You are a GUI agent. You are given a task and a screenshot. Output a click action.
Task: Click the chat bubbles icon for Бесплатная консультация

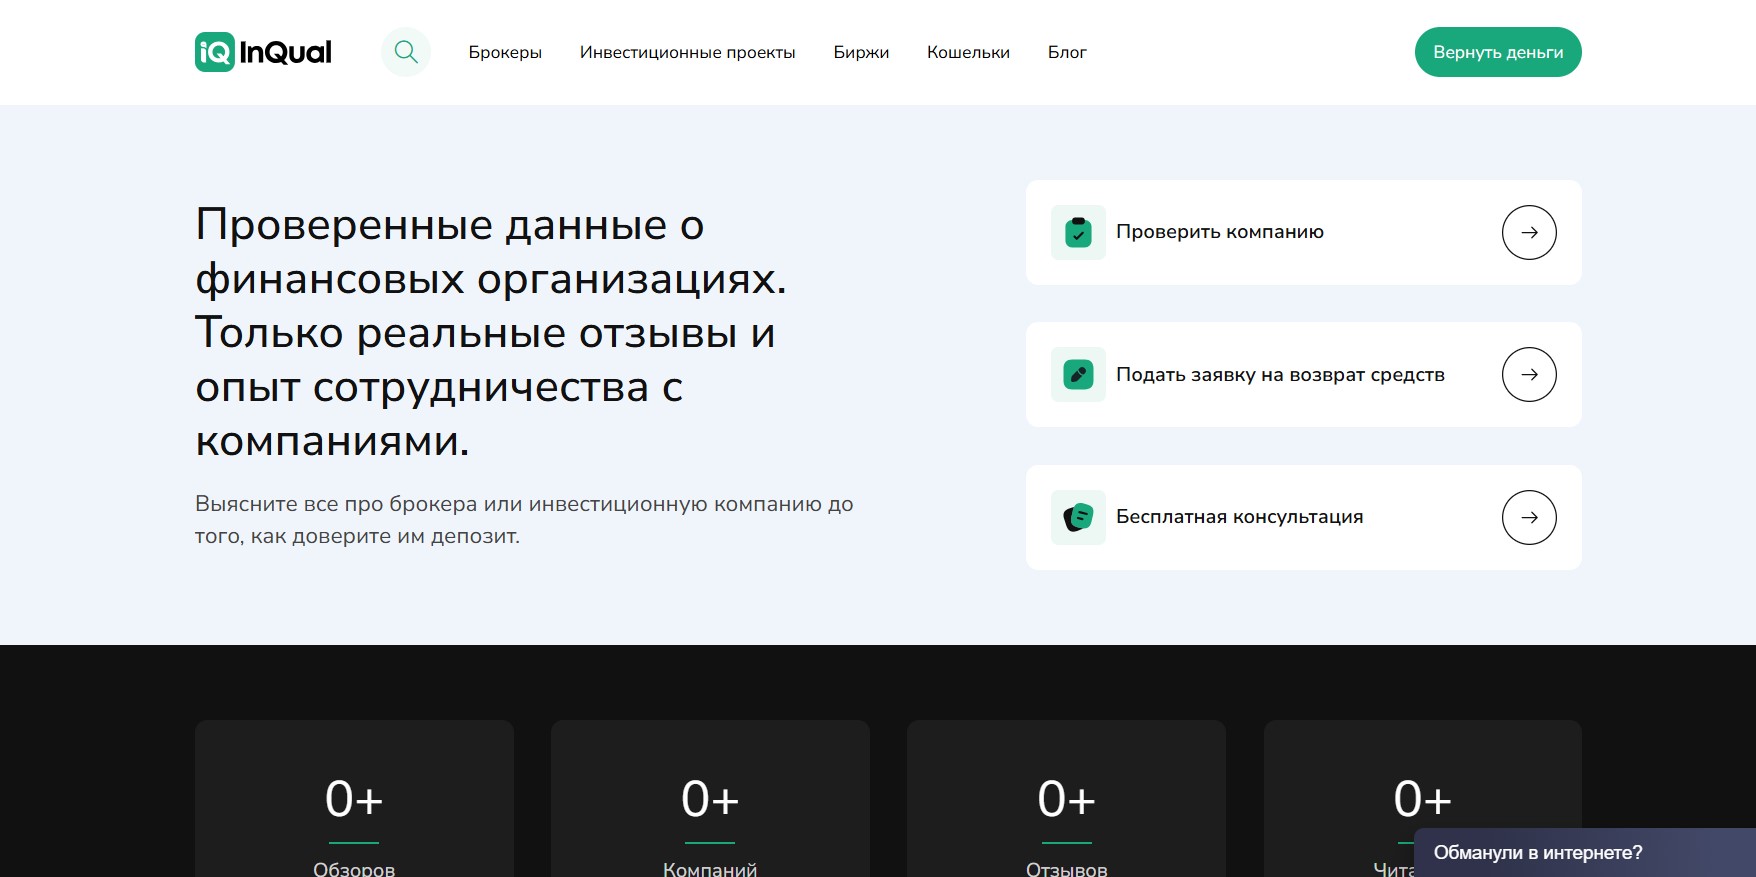pyautogui.click(x=1078, y=517)
